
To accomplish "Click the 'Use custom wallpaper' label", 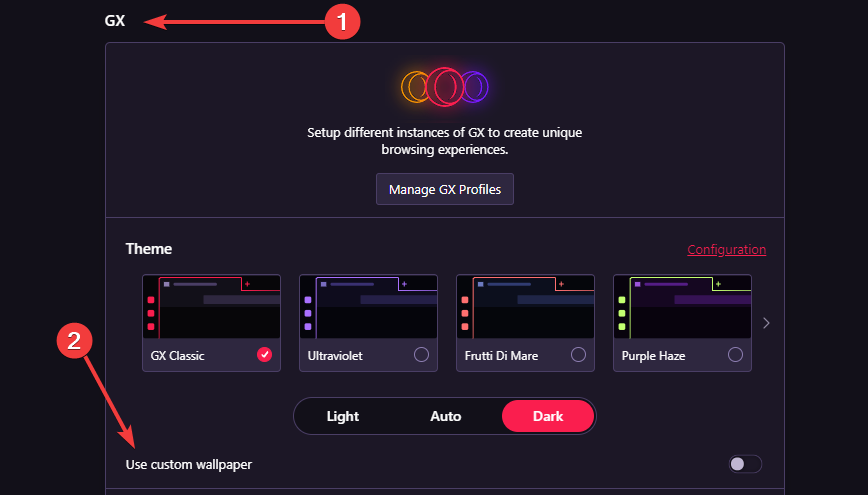I will click(189, 465).
